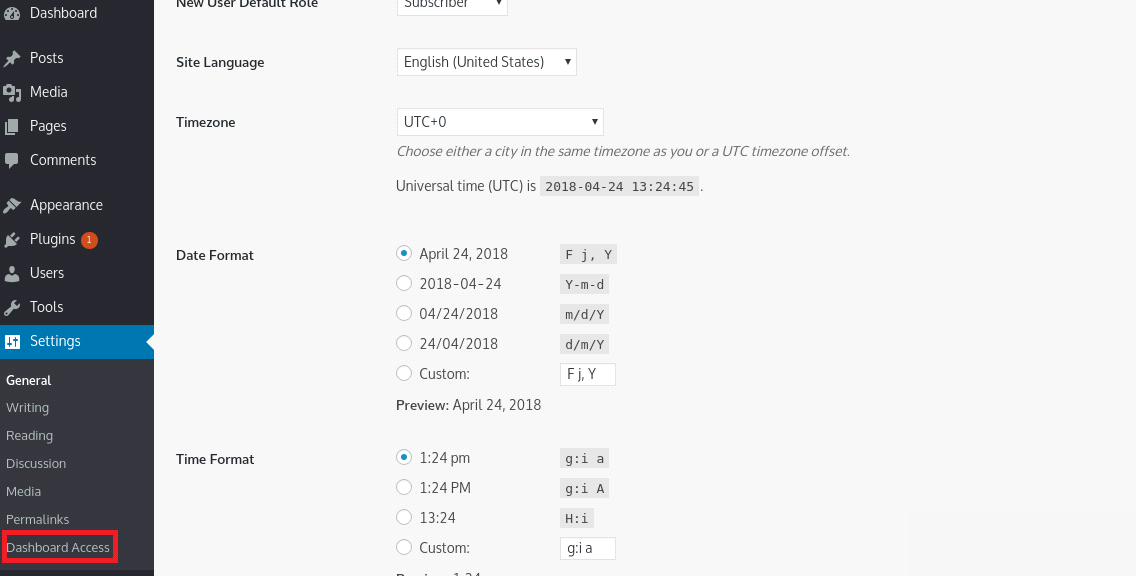Select the Settings gear icon
This screenshot has width=1136, height=576.
[x=12, y=341]
